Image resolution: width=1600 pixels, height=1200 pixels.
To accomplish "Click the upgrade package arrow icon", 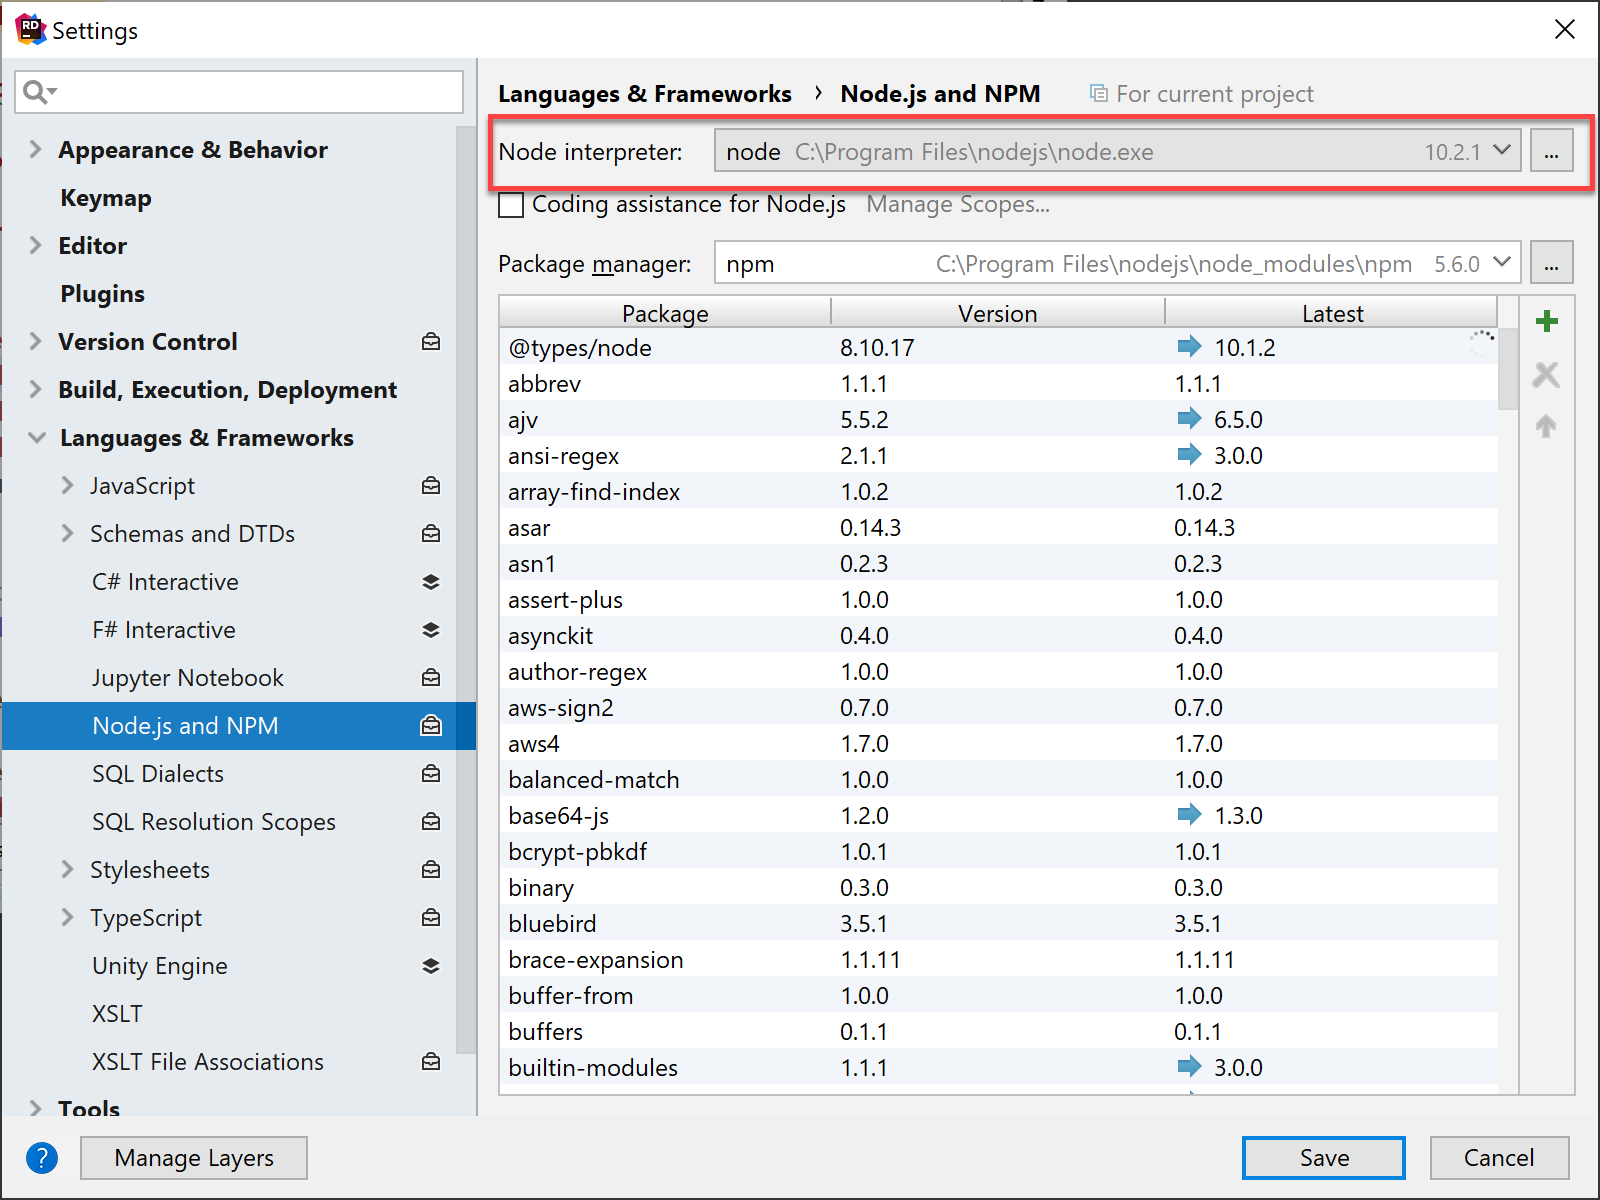I will click(x=1546, y=426).
